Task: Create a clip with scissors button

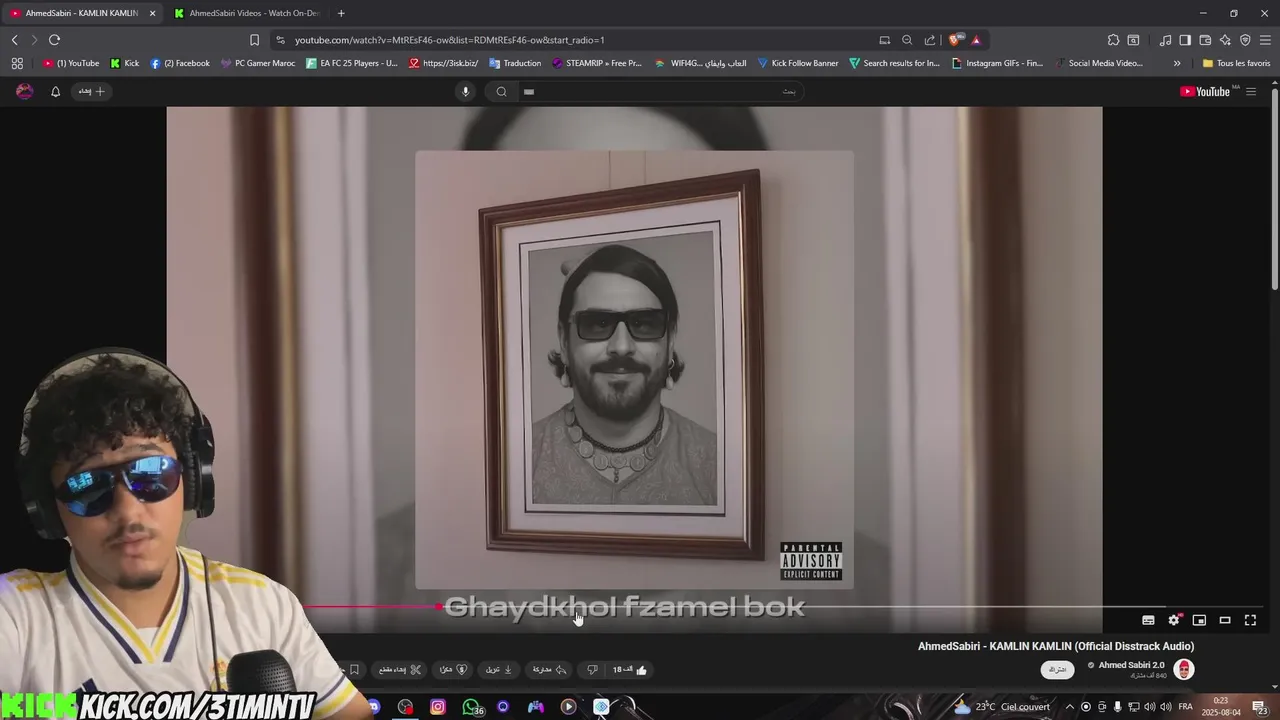Action: [400, 669]
